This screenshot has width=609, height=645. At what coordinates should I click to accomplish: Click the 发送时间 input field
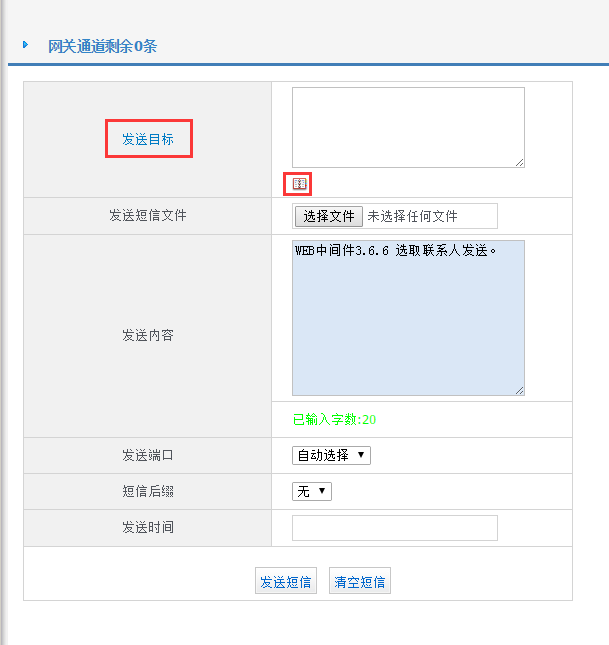[394, 528]
